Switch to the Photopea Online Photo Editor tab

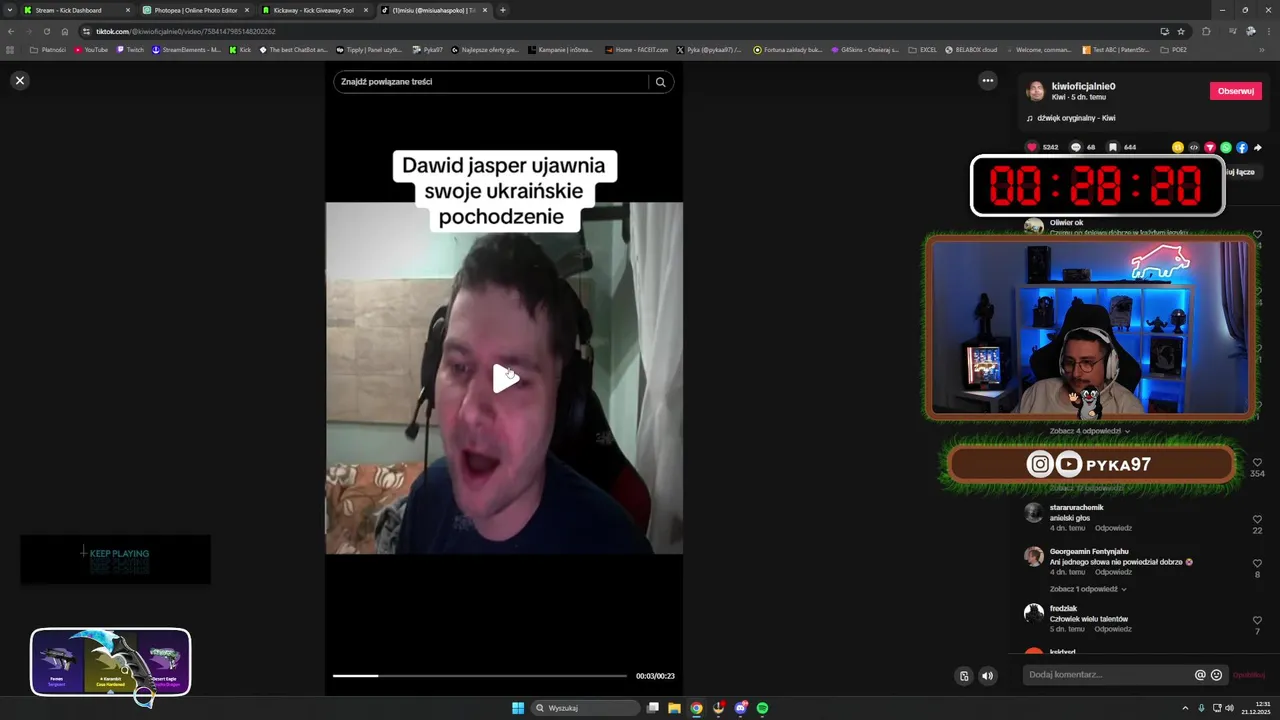pyautogui.click(x=195, y=10)
